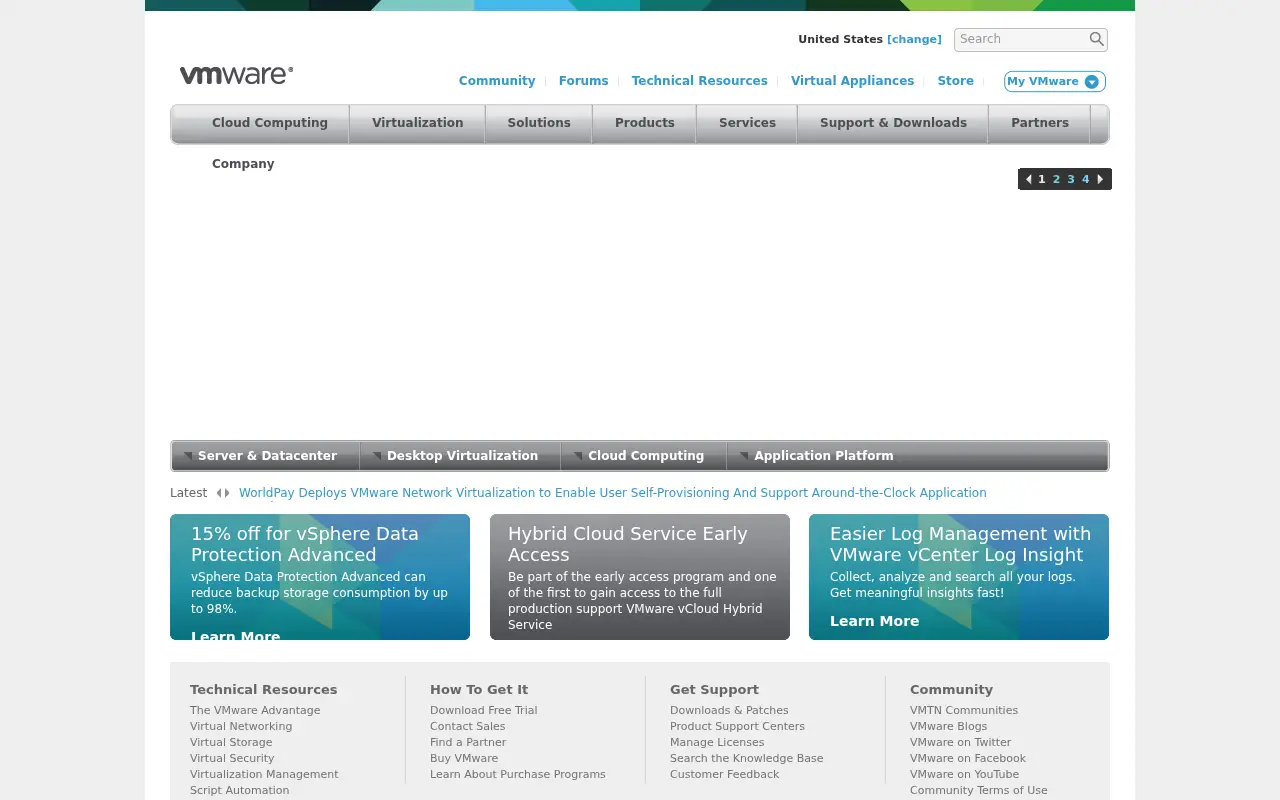Show the next Latest news headline
The width and height of the screenshot is (1280, 800).
point(227,493)
